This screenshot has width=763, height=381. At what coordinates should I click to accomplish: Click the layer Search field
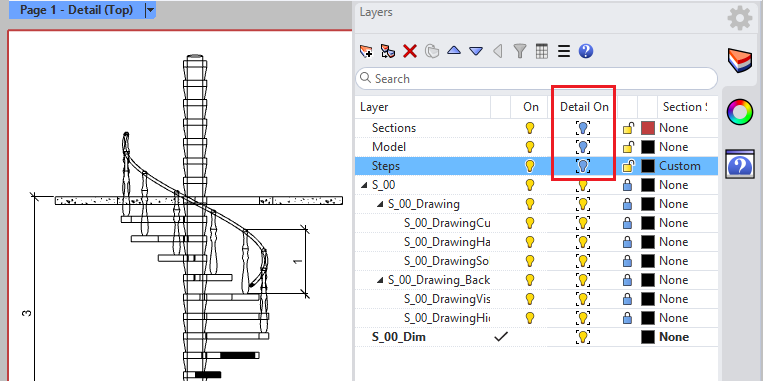[x=536, y=78]
